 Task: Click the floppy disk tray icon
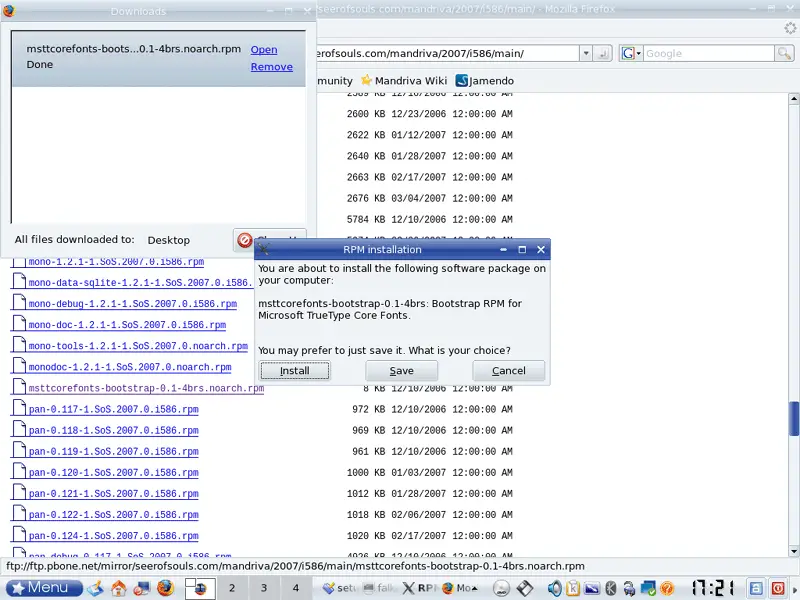click(x=524, y=588)
